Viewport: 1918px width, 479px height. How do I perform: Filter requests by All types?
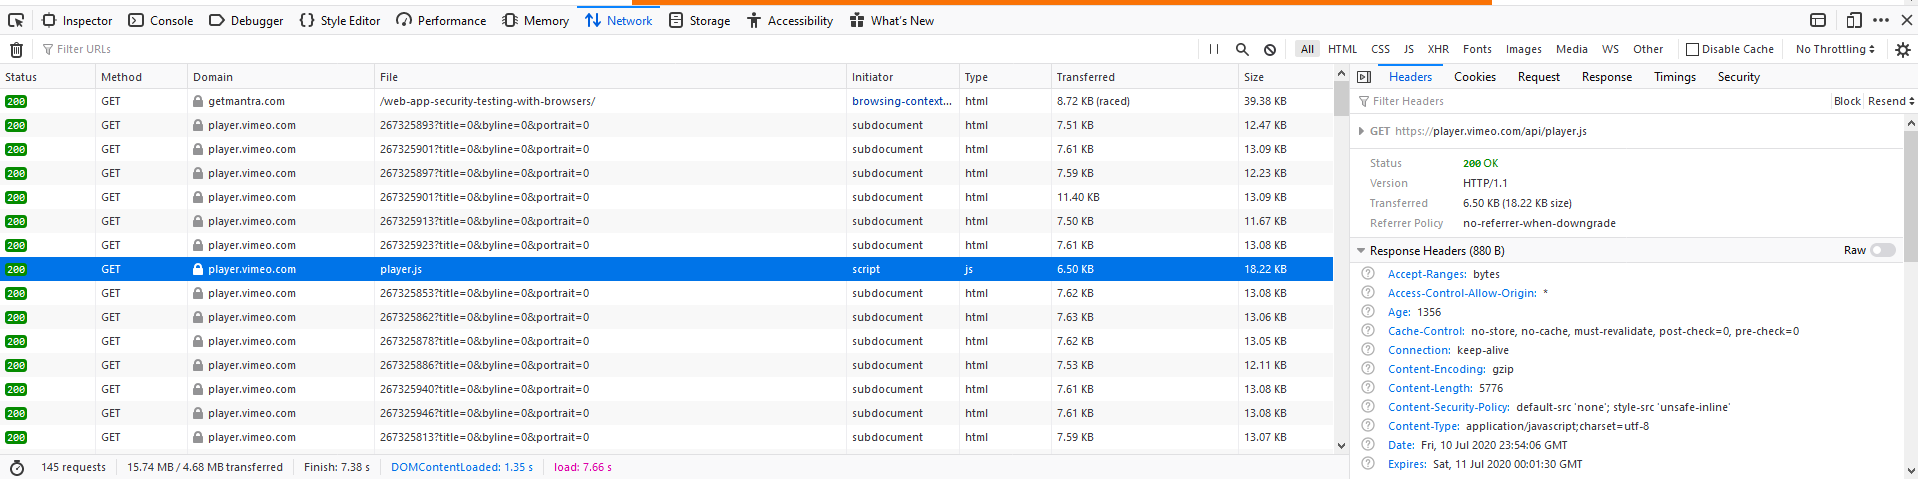(x=1307, y=49)
